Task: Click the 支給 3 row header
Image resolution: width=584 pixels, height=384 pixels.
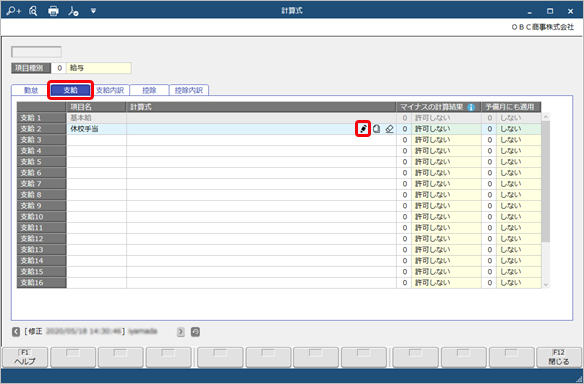Action: point(41,140)
